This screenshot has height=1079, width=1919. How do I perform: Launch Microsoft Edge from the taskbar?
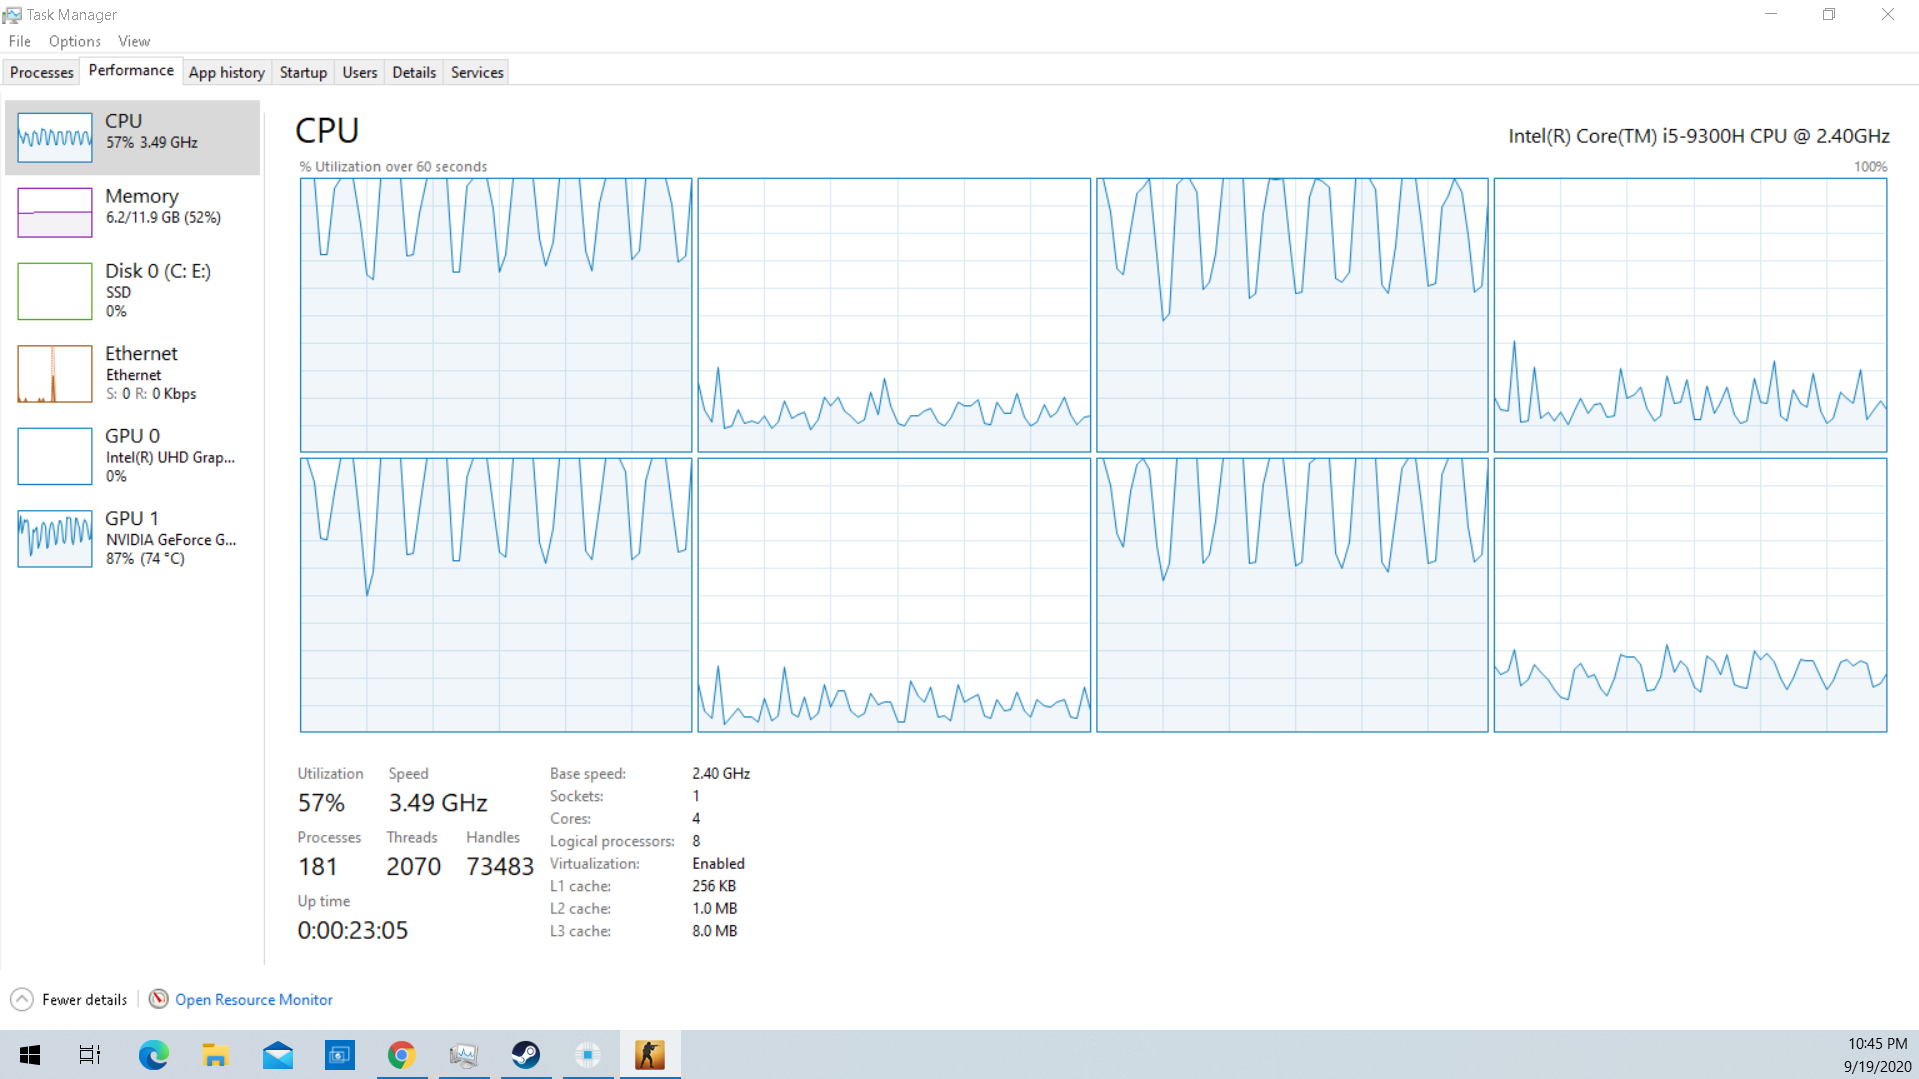(154, 1055)
